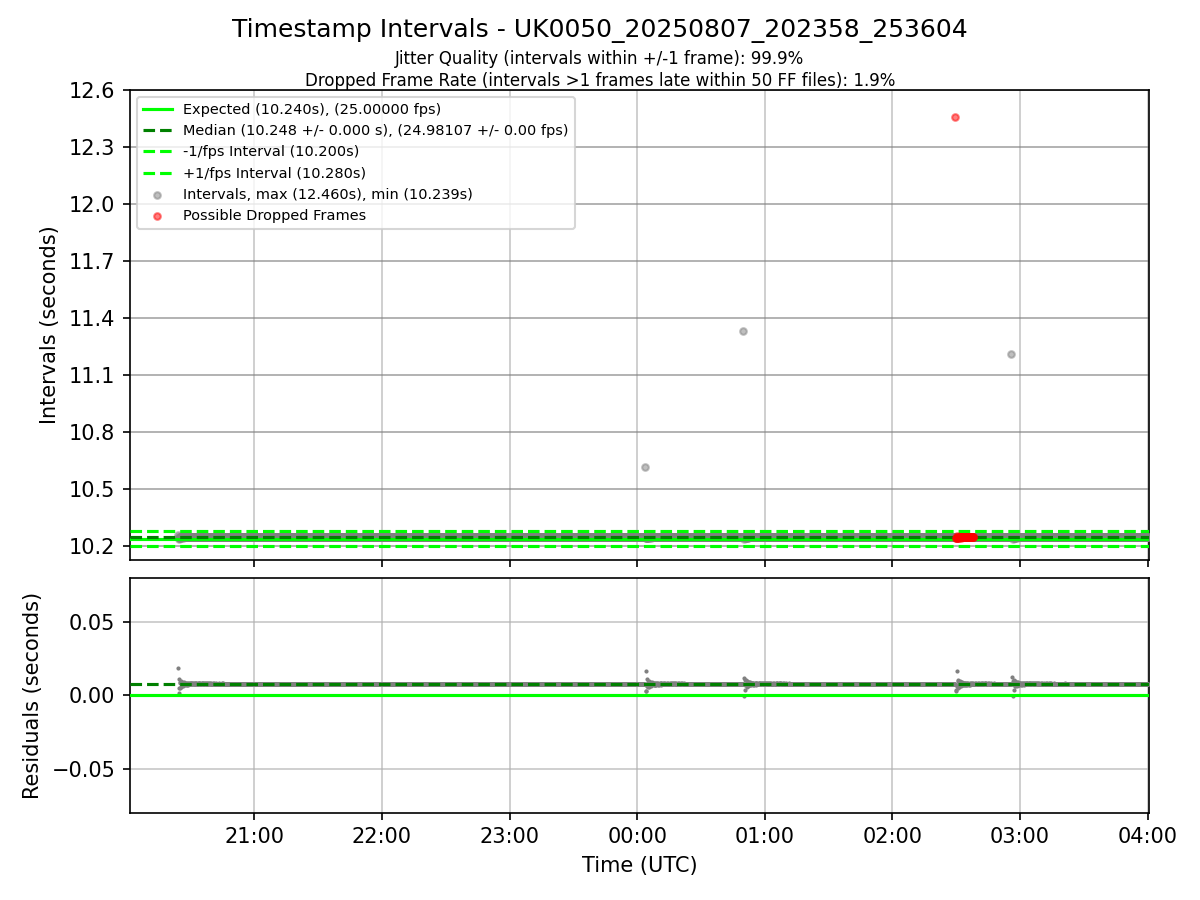
Task: Click the 'Intervals (seconds)' y-axis label
Action: [49, 325]
